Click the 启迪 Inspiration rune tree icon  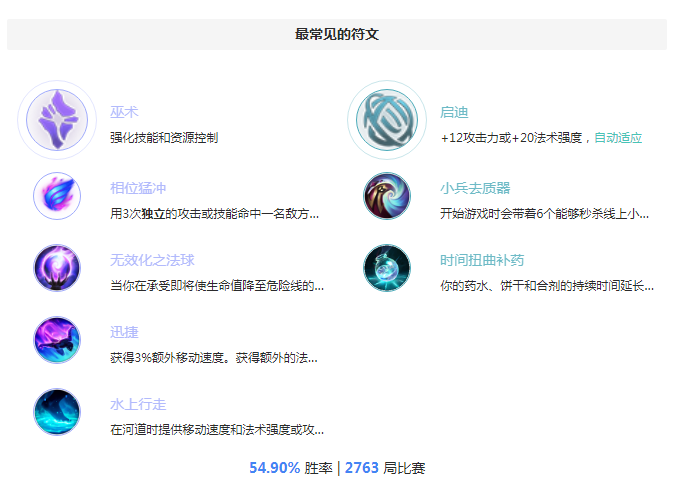(x=387, y=120)
